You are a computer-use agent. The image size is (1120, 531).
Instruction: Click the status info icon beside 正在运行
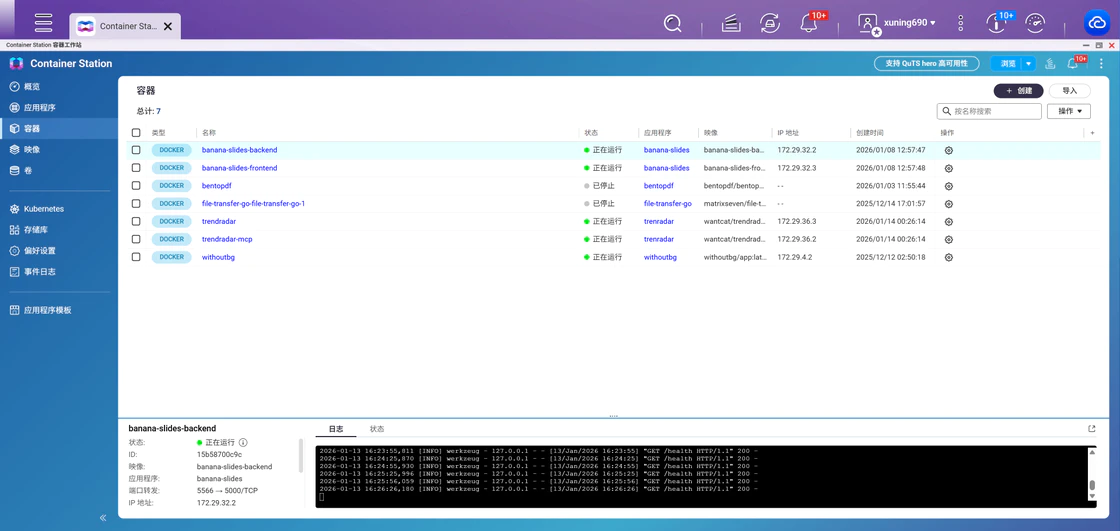pyautogui.click(x=243, y=442)
